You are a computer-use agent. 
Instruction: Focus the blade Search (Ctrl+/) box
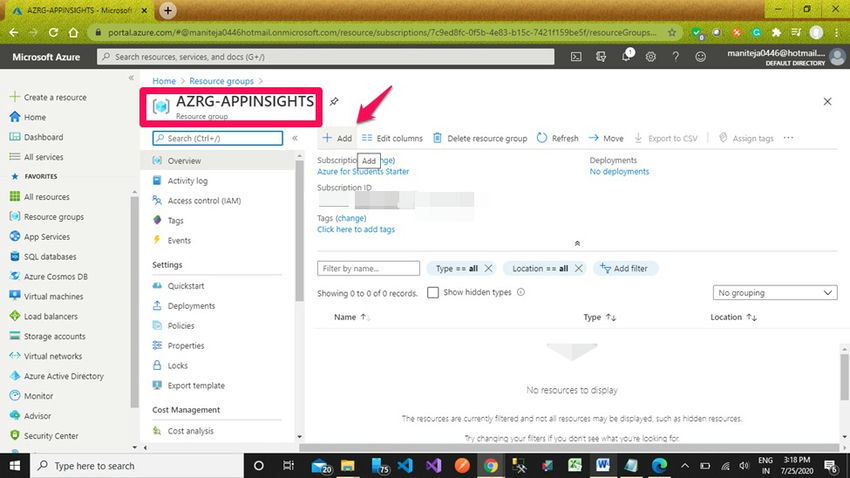tap(217, 138)
